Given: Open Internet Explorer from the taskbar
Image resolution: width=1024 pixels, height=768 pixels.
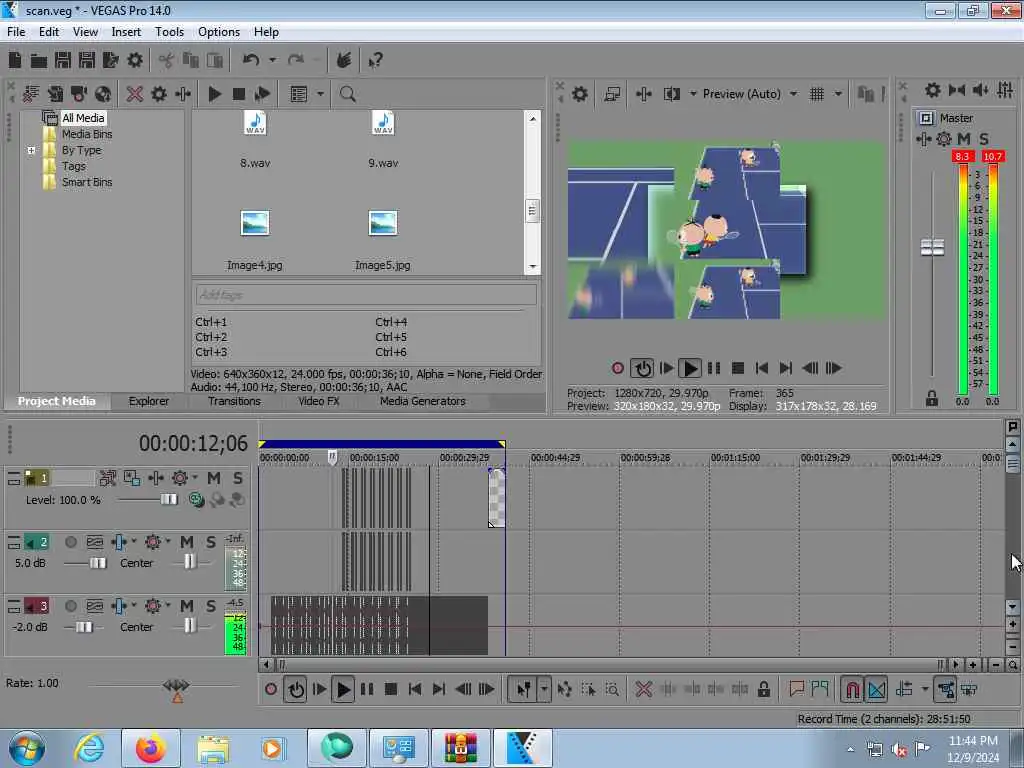Looking at the screenshot, I should pyautogui.click(x=89, y=748).
